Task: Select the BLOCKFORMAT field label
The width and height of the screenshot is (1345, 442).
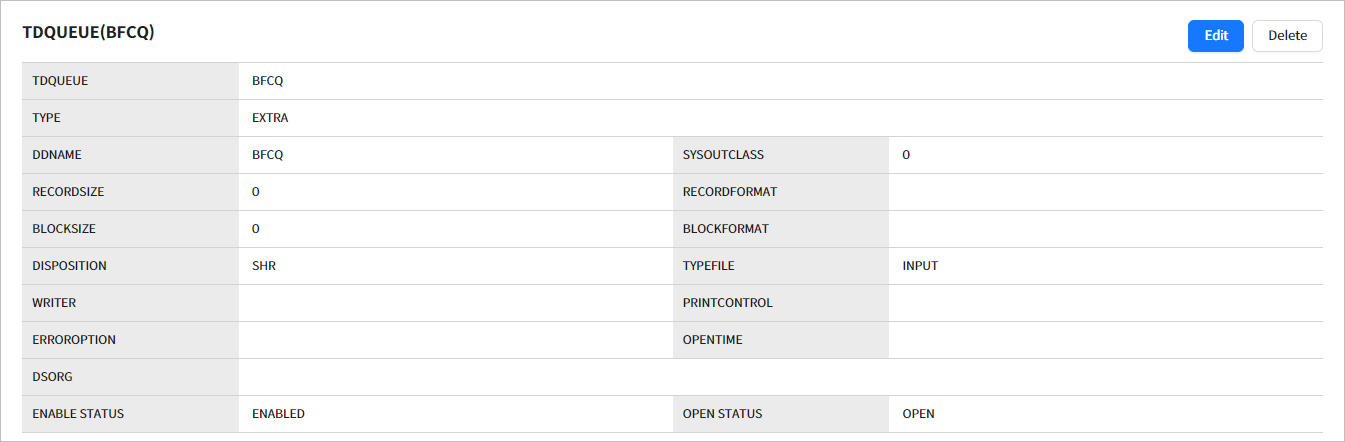Action: coord(726,229)
